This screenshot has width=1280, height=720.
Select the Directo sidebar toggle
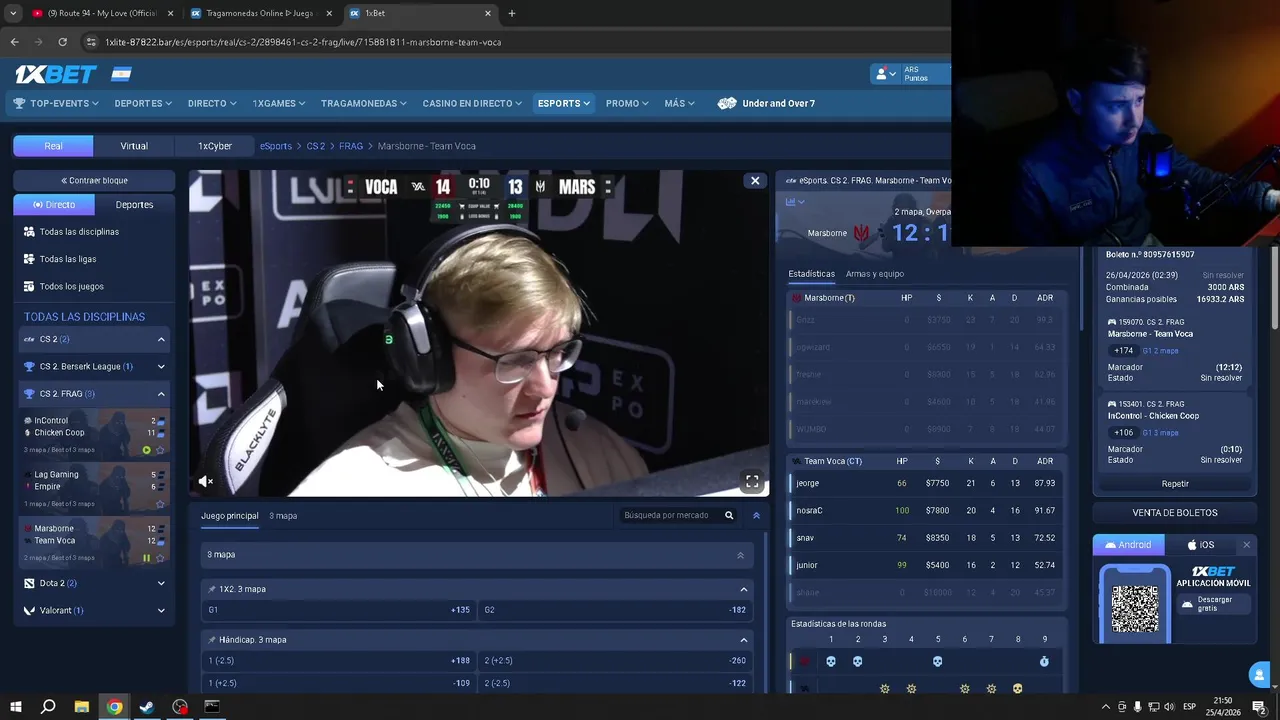coord(54,205)
